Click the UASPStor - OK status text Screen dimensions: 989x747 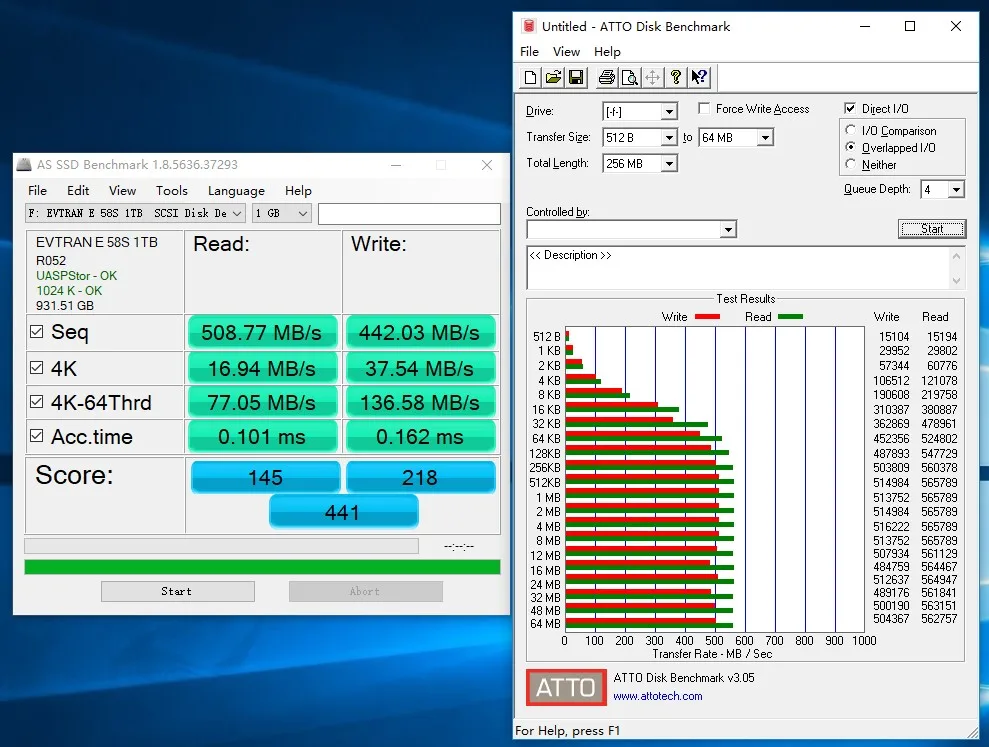(x=76, y=276)
